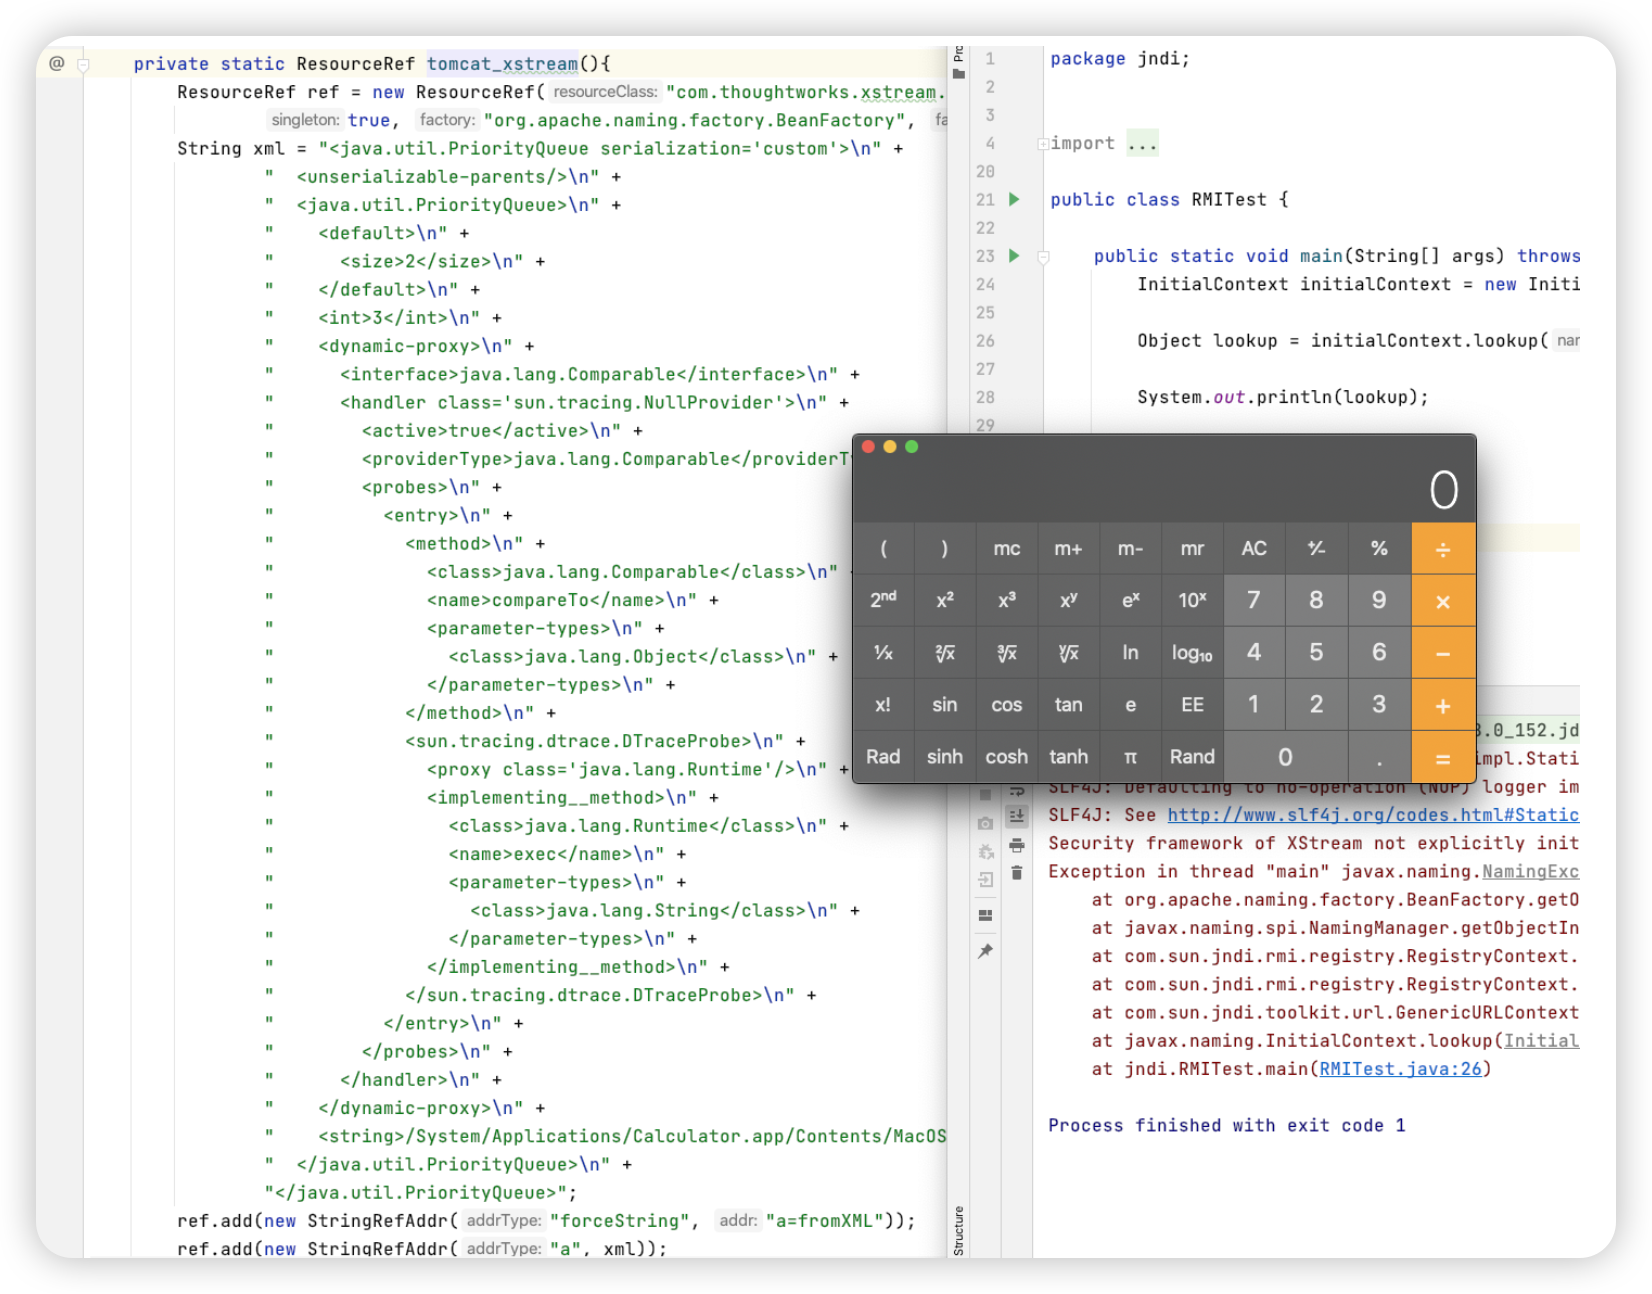Click the plus button in Calculator

pos(1443,705)
